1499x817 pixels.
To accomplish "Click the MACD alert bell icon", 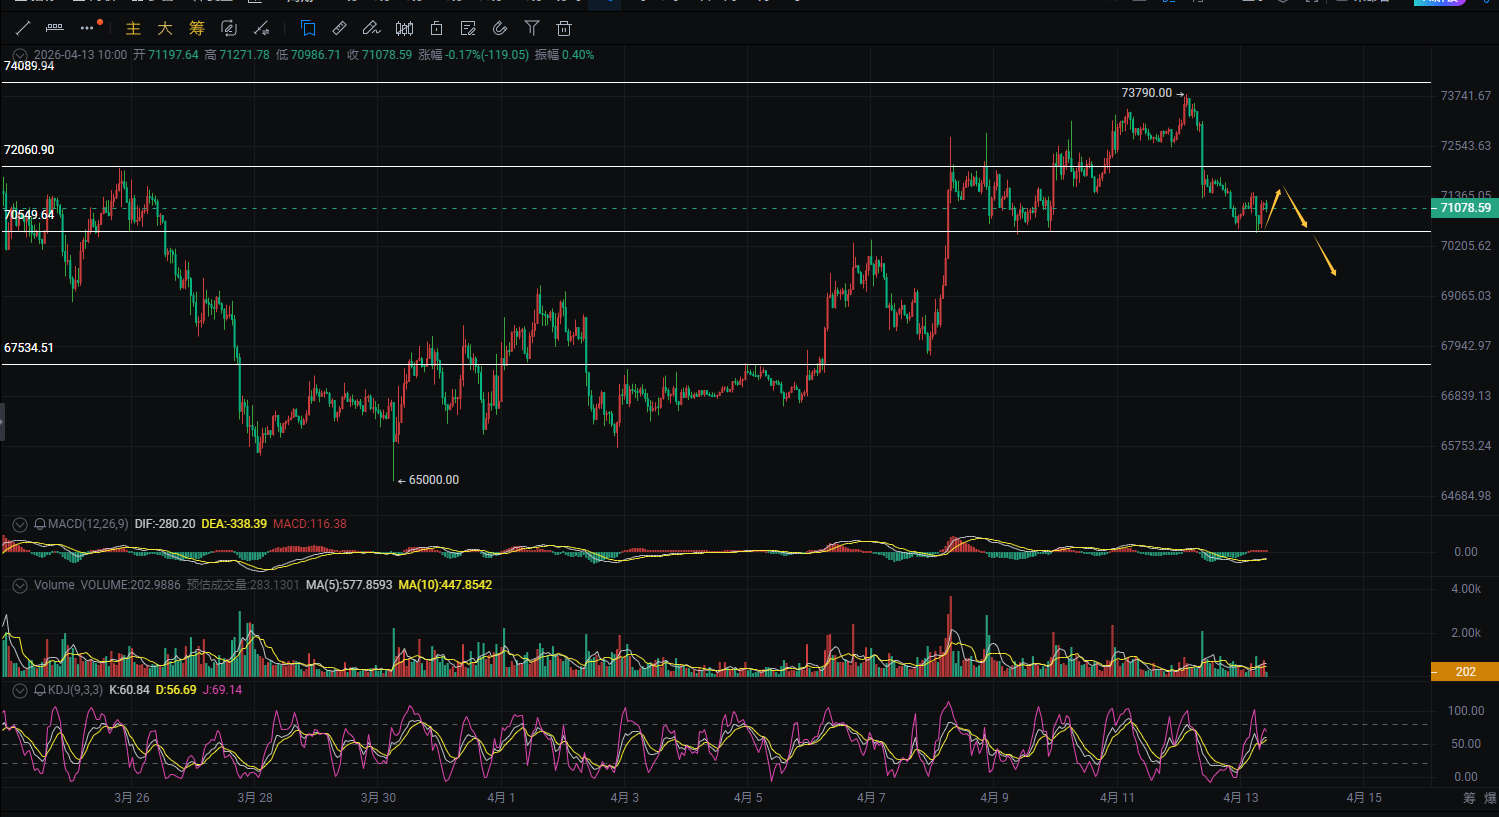I will click(x=40, y=524).
